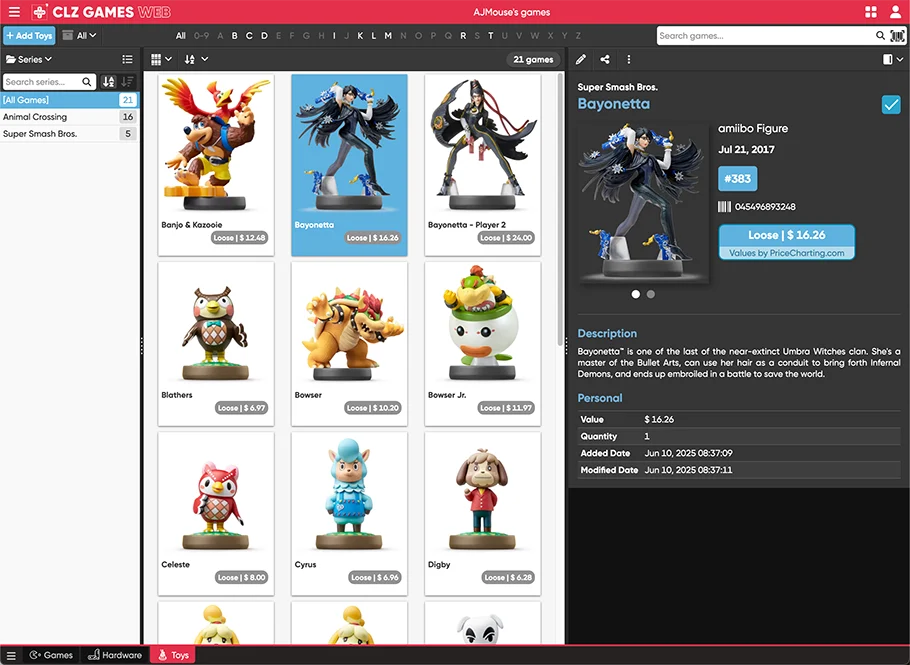Open the card view layout dropdown
The image size is (910, 665).
[161, 59]
